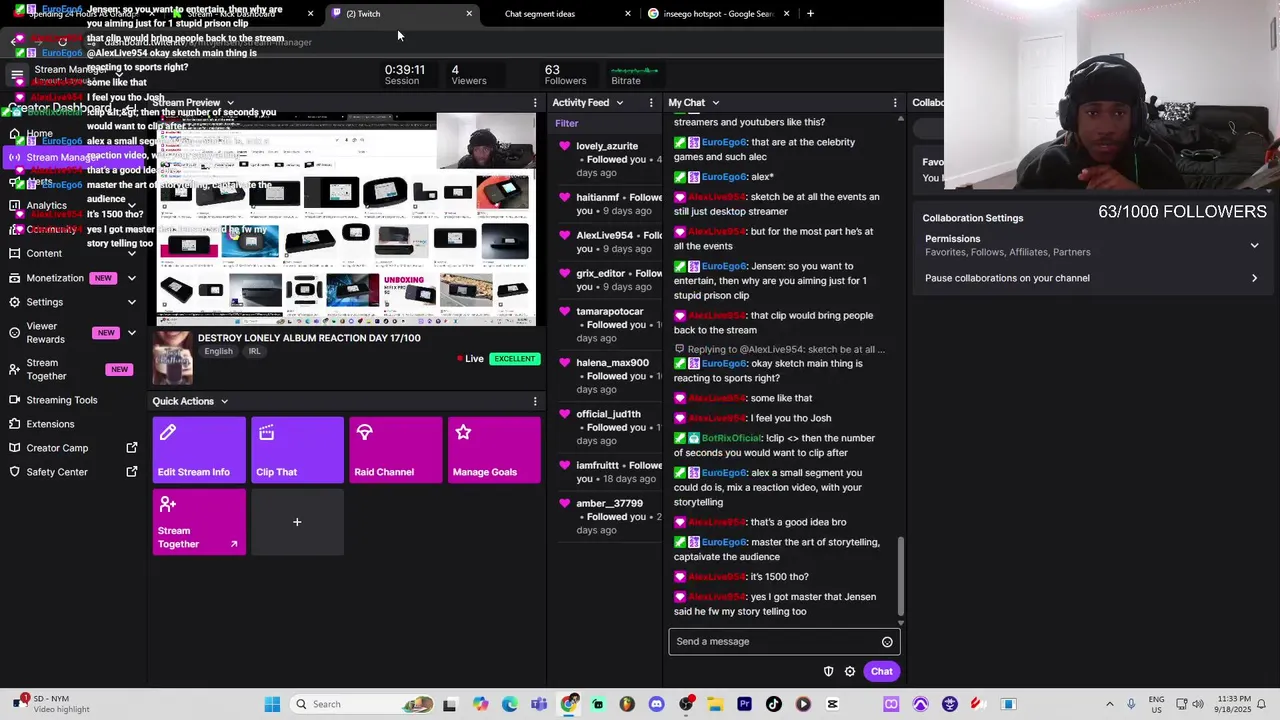Open Extensions sidebar item
1280x720 pixels.
50,424
